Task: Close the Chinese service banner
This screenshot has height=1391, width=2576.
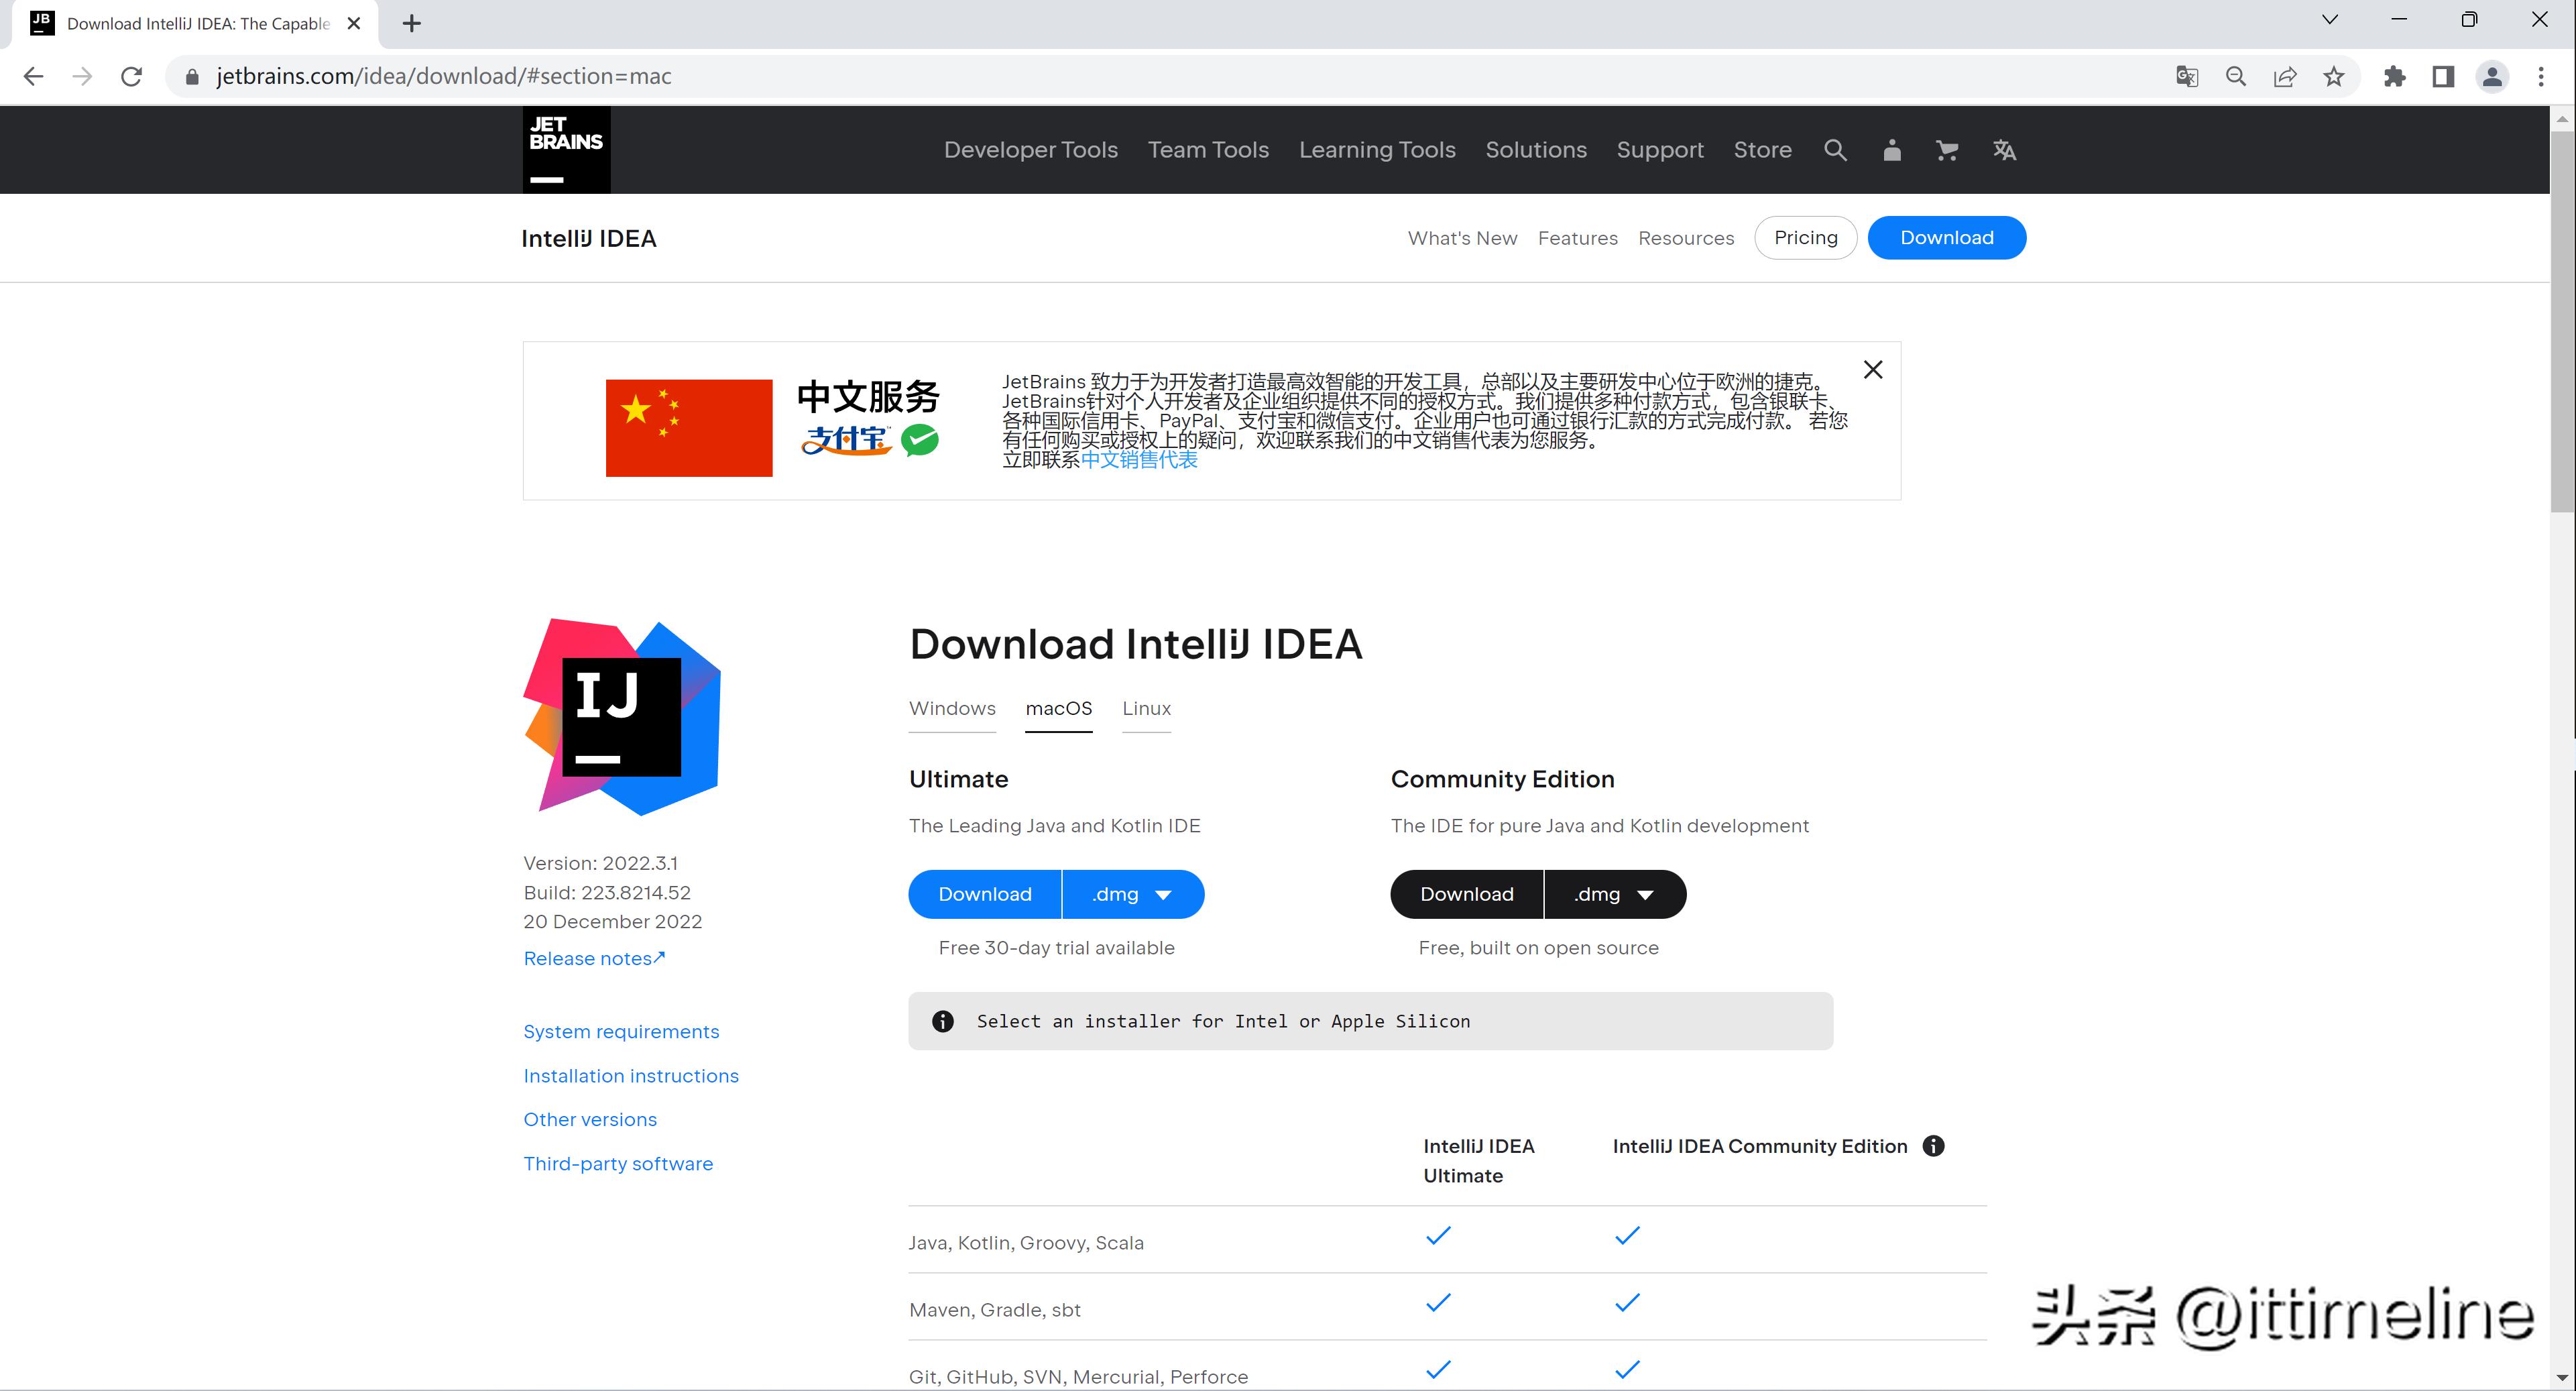Action: pos(1873,370)
